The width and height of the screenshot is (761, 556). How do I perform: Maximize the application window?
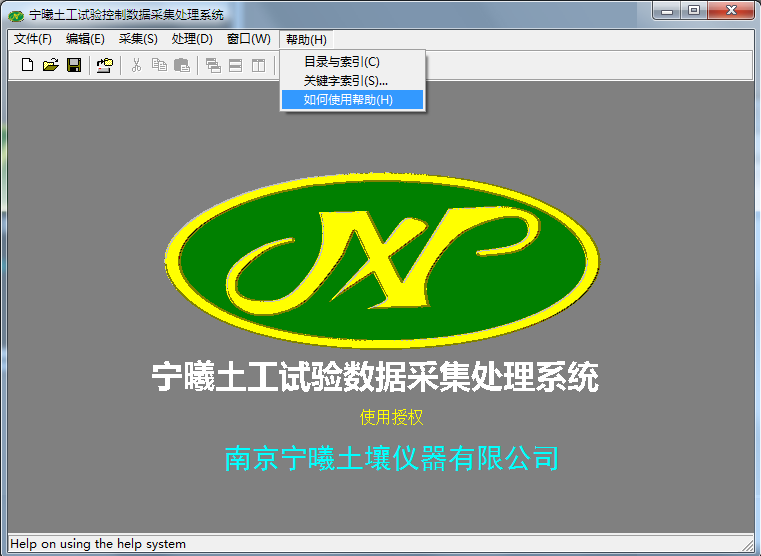tap(694, 11)
